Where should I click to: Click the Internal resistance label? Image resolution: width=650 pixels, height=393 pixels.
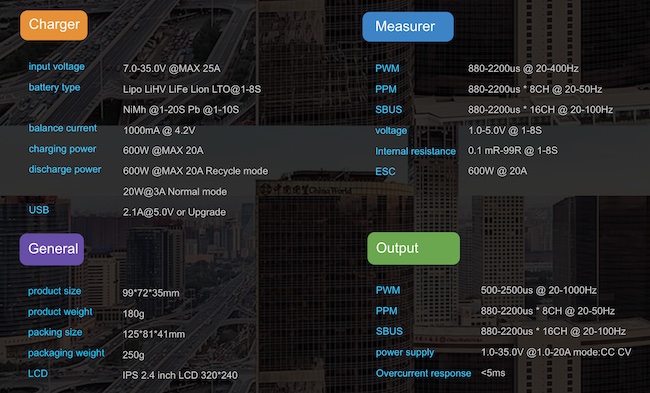[415, 151]
